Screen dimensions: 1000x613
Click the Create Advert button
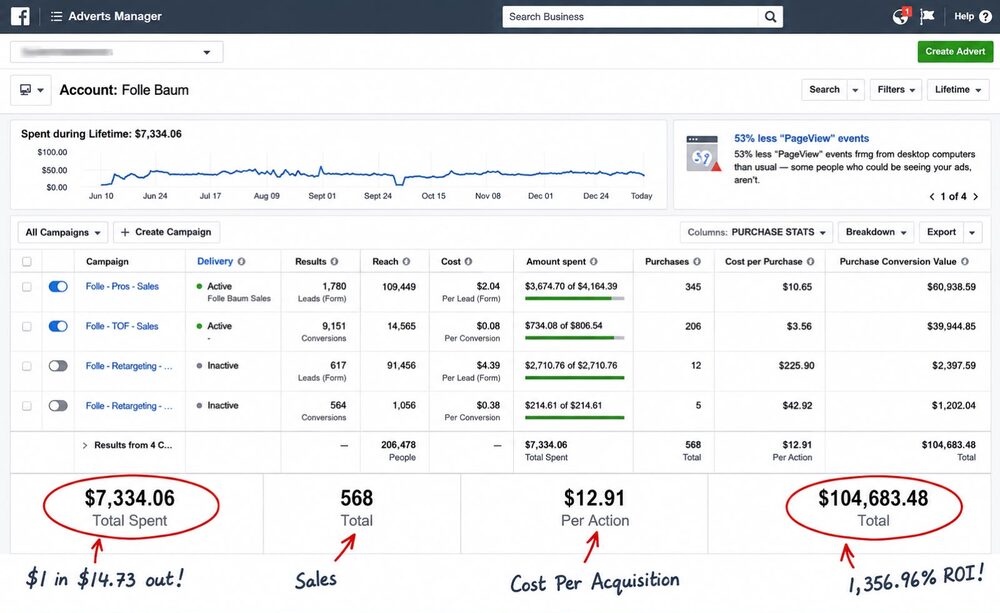[955, 52]
